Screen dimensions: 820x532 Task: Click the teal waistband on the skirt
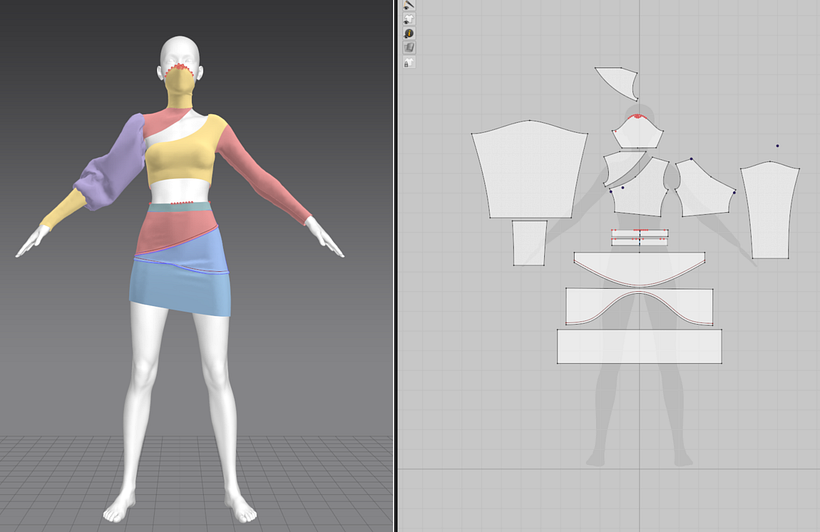pos(180,208)
